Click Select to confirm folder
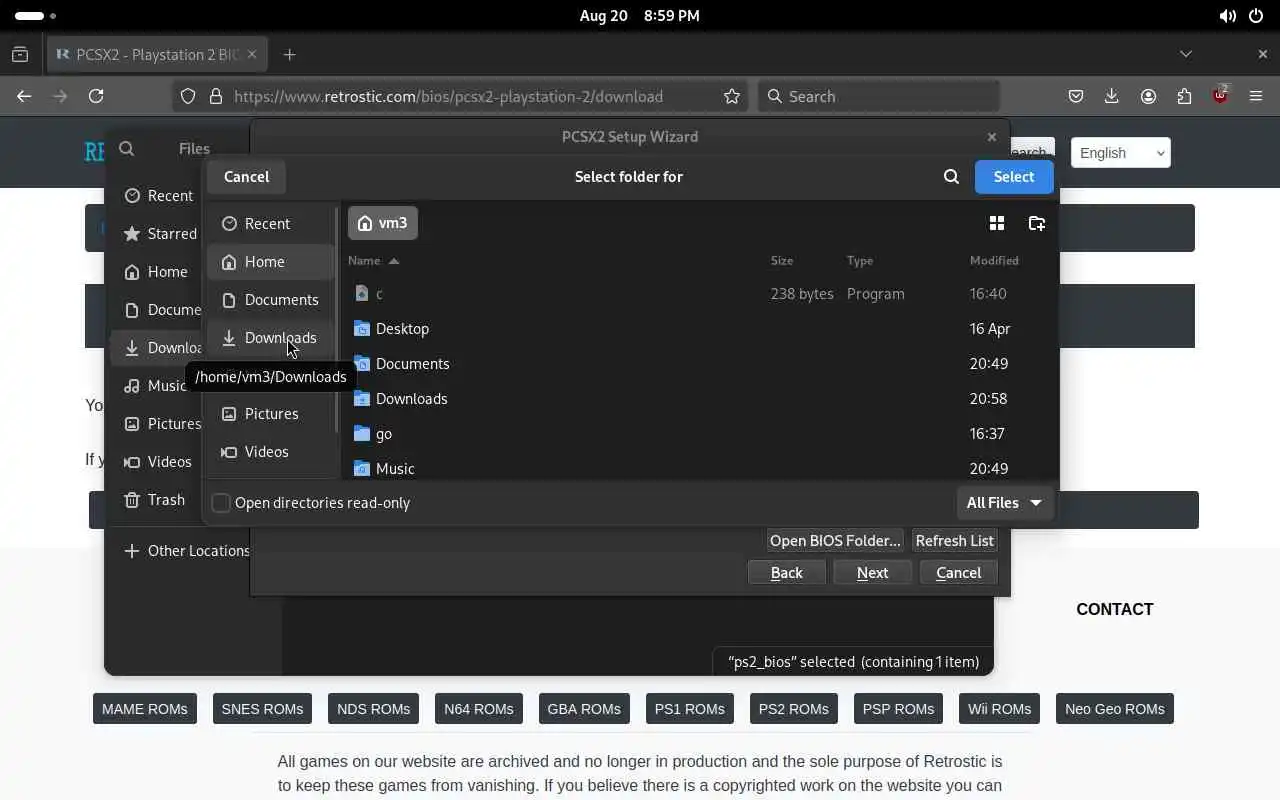The height and width of the screenshot is (800, 1280). point(1014,177)
